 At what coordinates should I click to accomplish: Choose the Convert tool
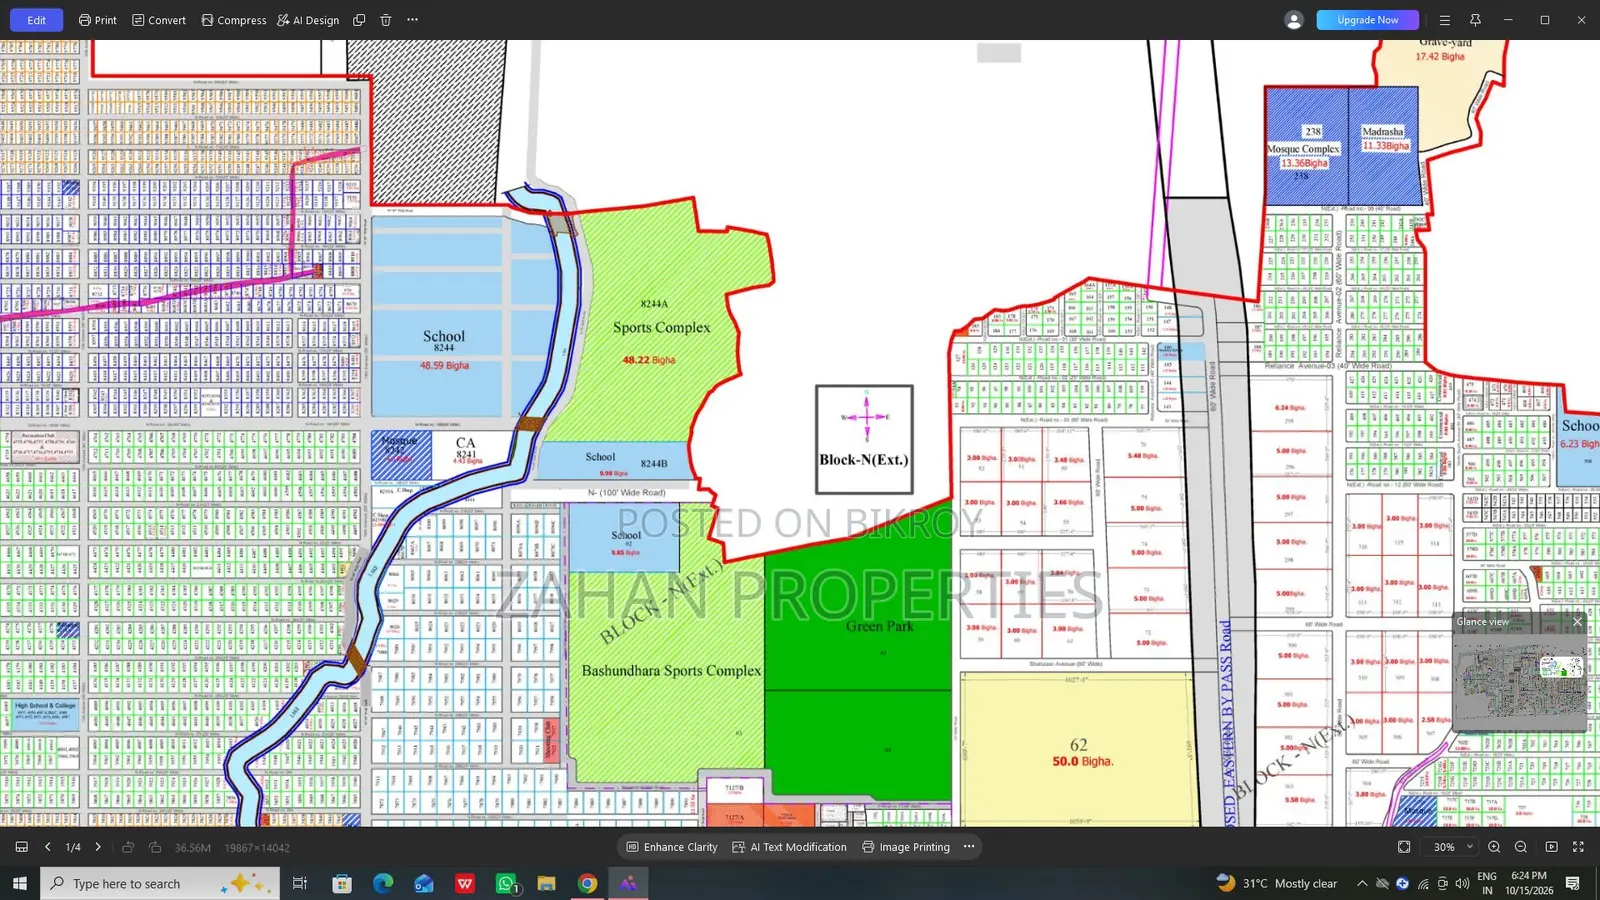coord(159,20)
